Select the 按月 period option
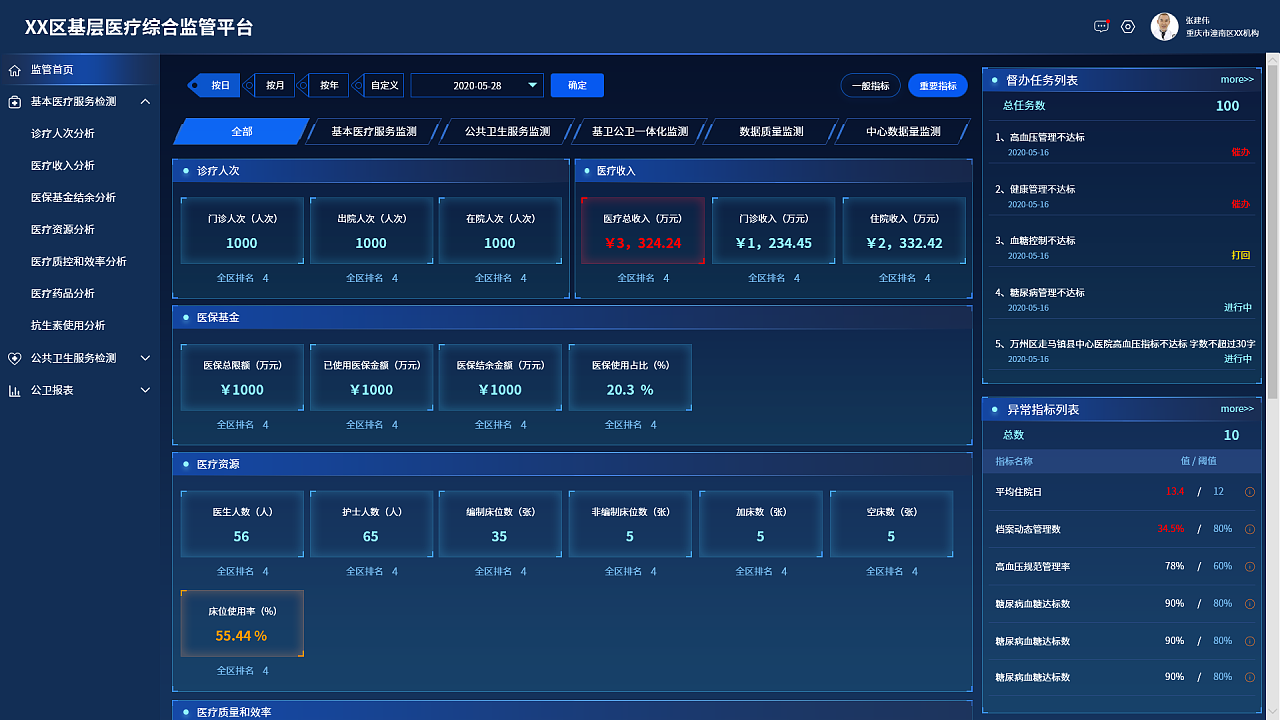Screen dimensions: 1280x720 [270, 86]
